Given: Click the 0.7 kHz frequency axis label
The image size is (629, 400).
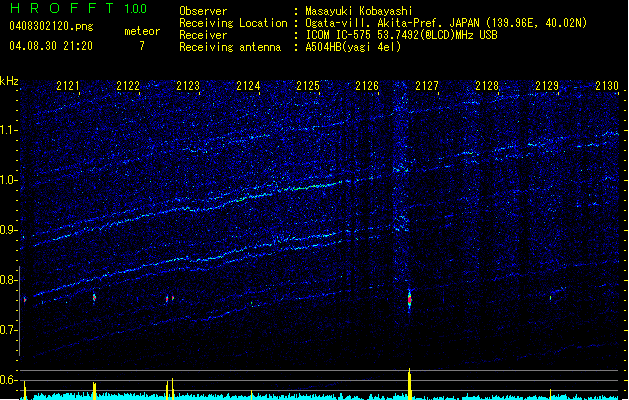Looking at the screenshot, I should point(9,330).
